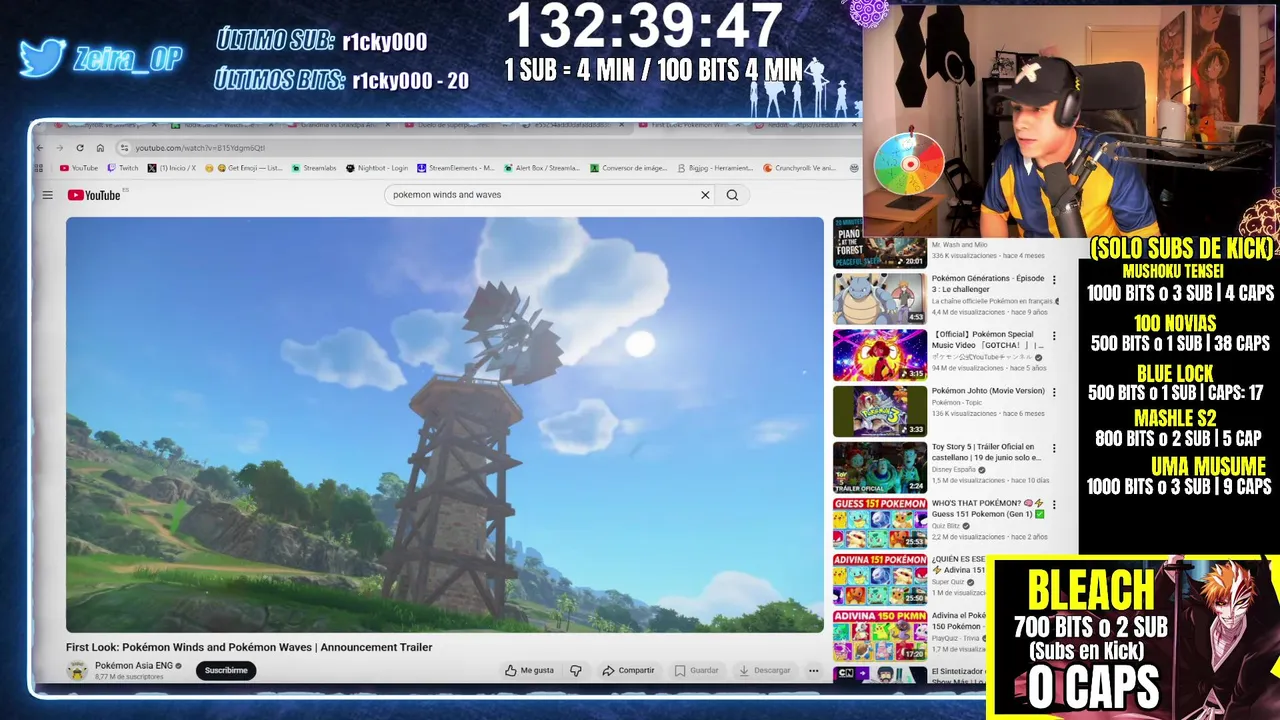Reload the page with the refresh icon
The image size is (1280, 720).
pos(80,148)
